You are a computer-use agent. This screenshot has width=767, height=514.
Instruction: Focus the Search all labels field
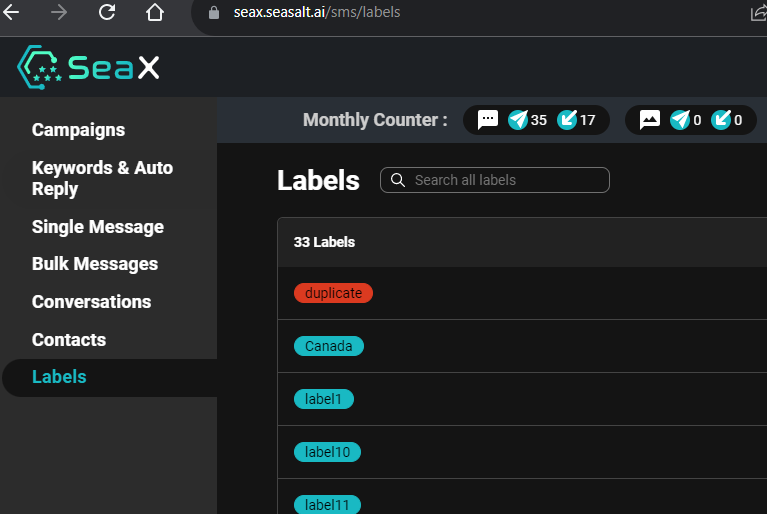[x=495, y=180]
